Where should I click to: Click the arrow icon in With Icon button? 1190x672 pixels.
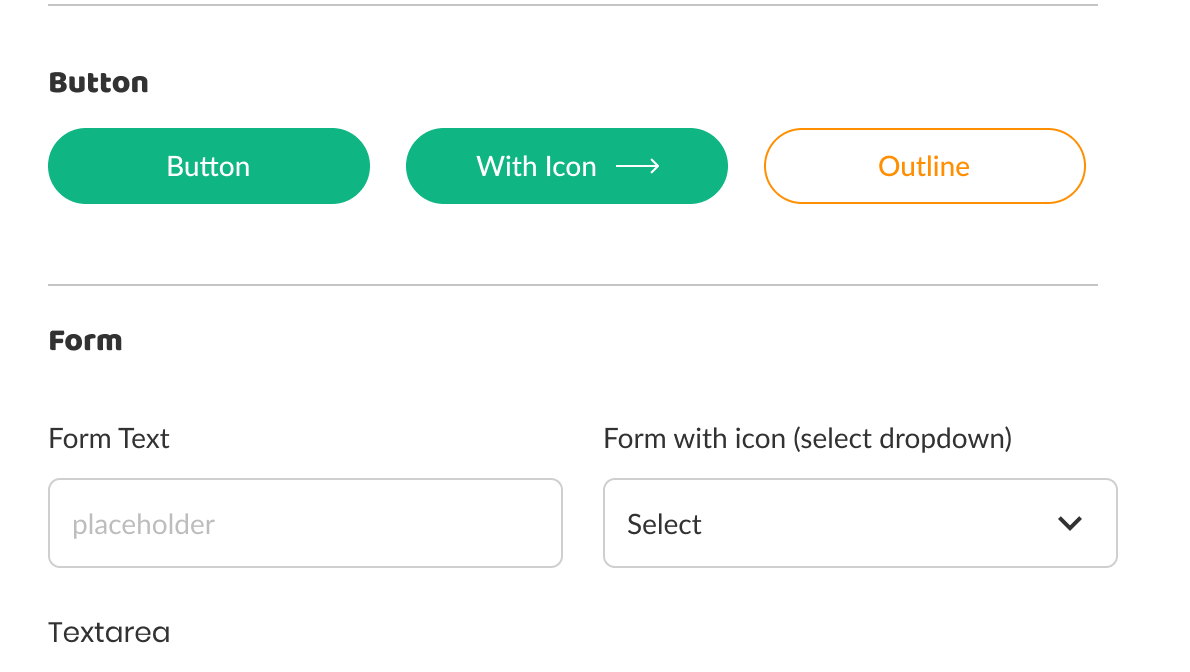tap(638, 166)
